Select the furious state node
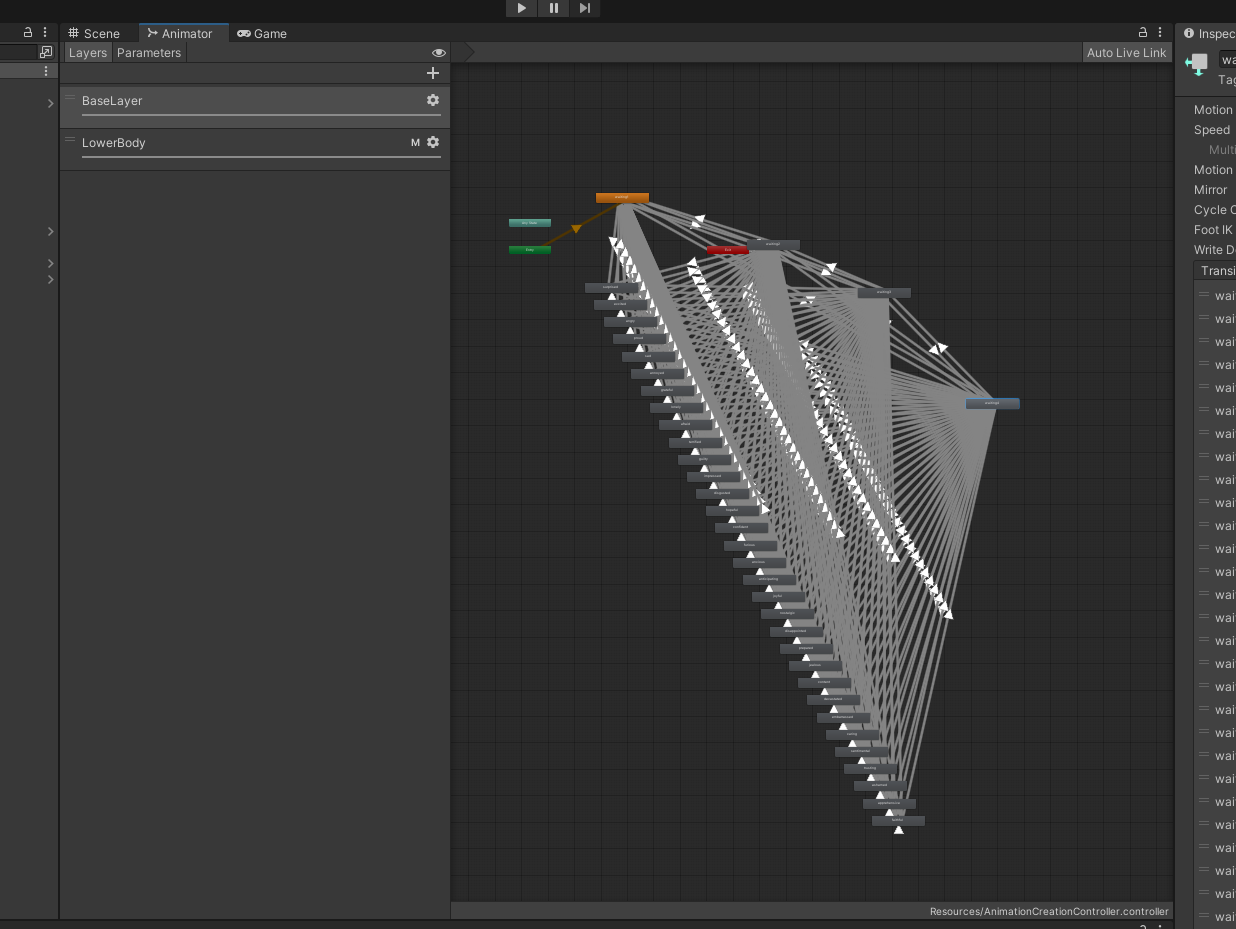This screenshot has height=929, width=1236. tap(750, 545)
